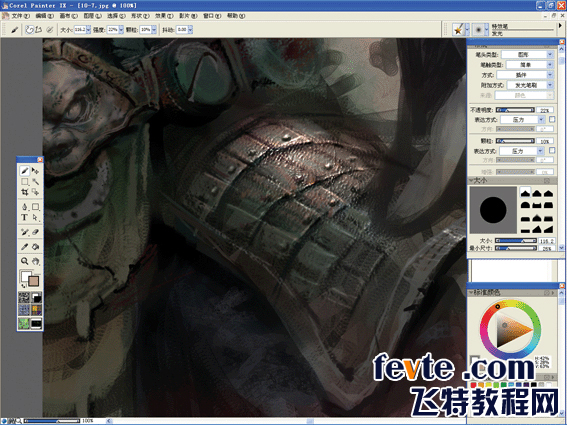567x425 pixels.
Task: Adjust the 不透明度 opacity slider
Action: [x=515, y=110]
